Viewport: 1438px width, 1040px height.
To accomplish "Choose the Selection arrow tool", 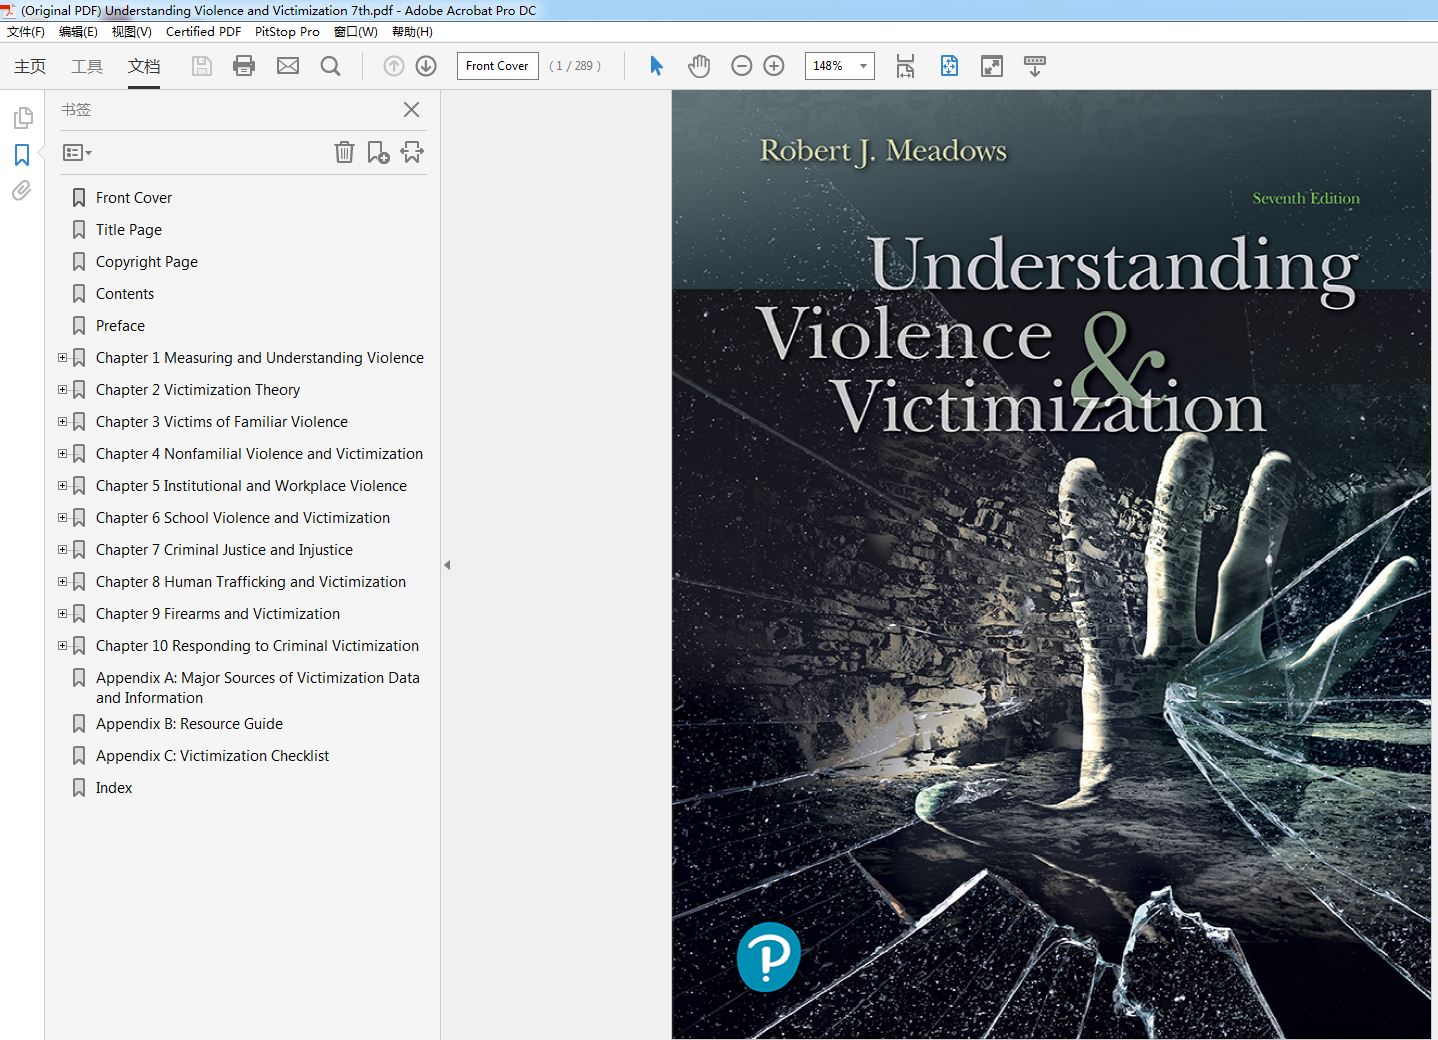I will 656,66.
